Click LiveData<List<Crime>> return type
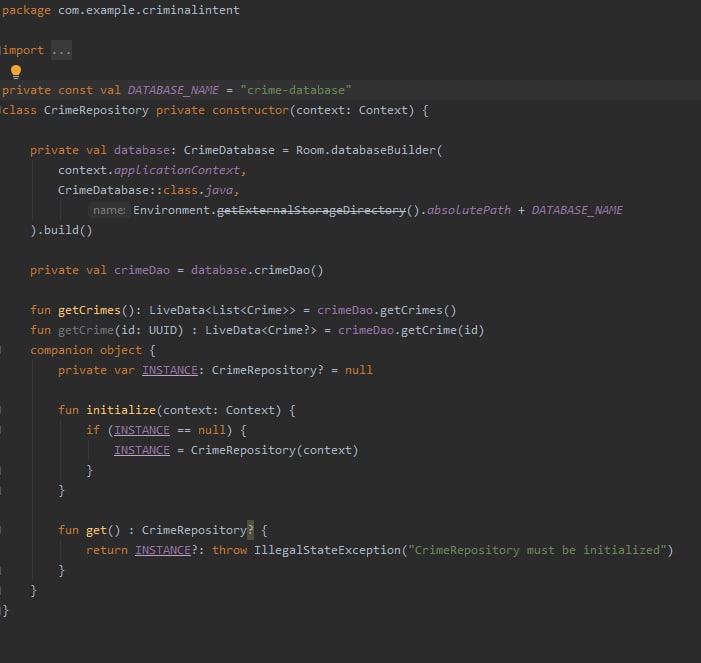701x663 pixels. click(222, 310)
